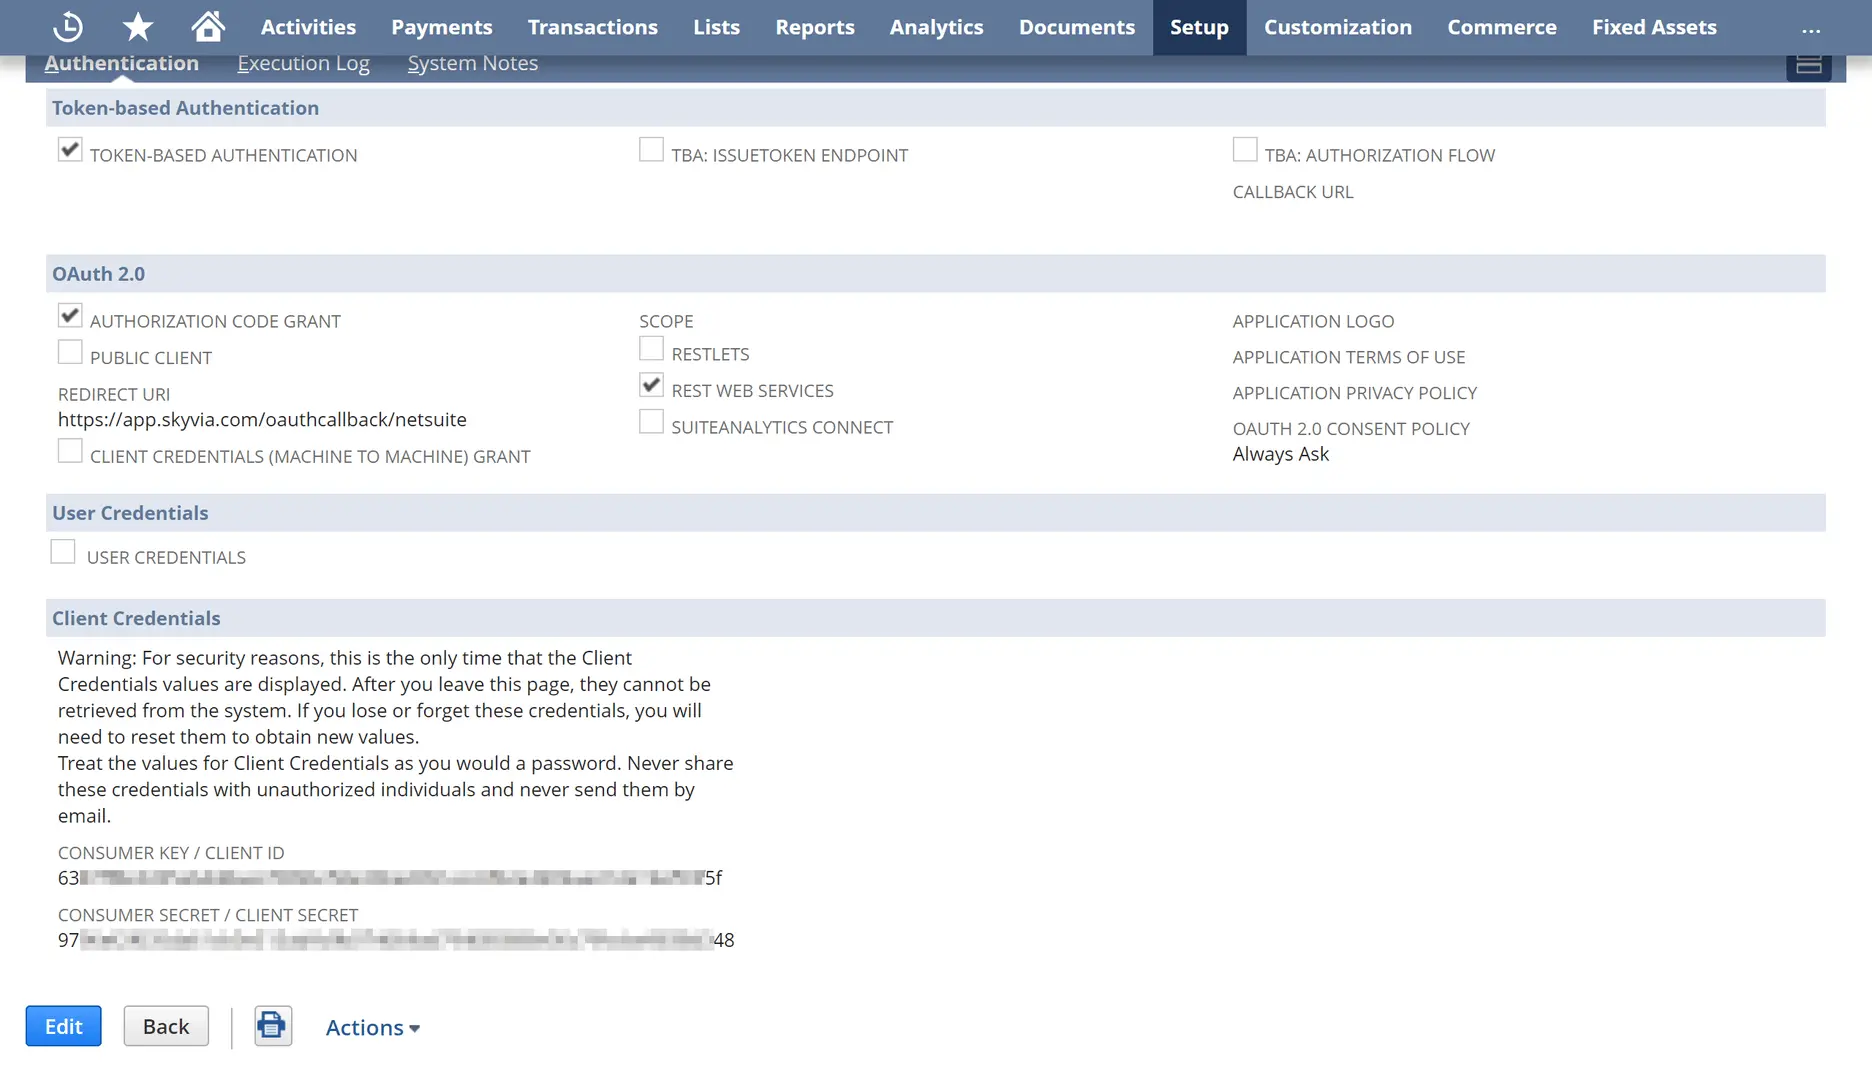Screen dimensions: 1872x1080
Task: Switch to the System Notes subtab
Action: pos(472,63)
